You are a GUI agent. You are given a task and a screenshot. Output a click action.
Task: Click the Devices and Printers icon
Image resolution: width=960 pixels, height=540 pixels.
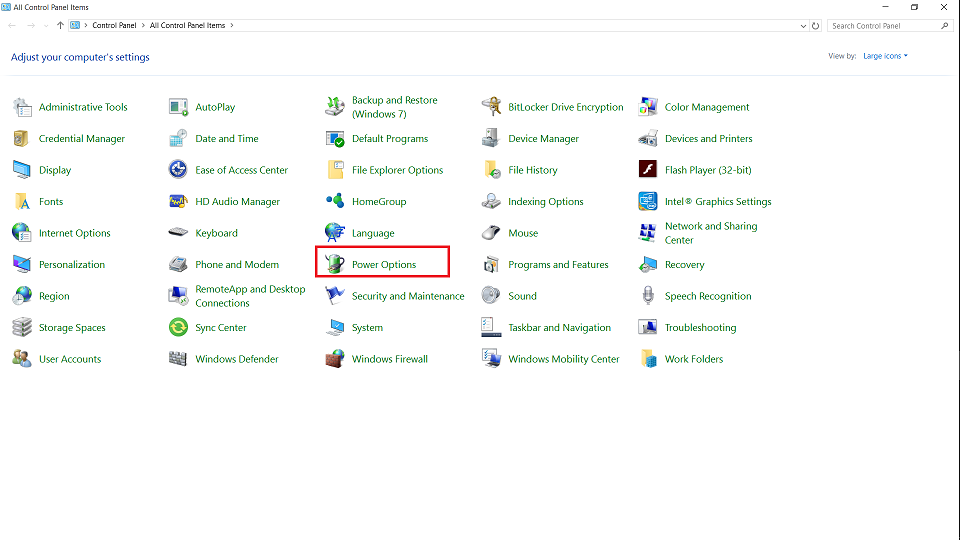[648, 138]
